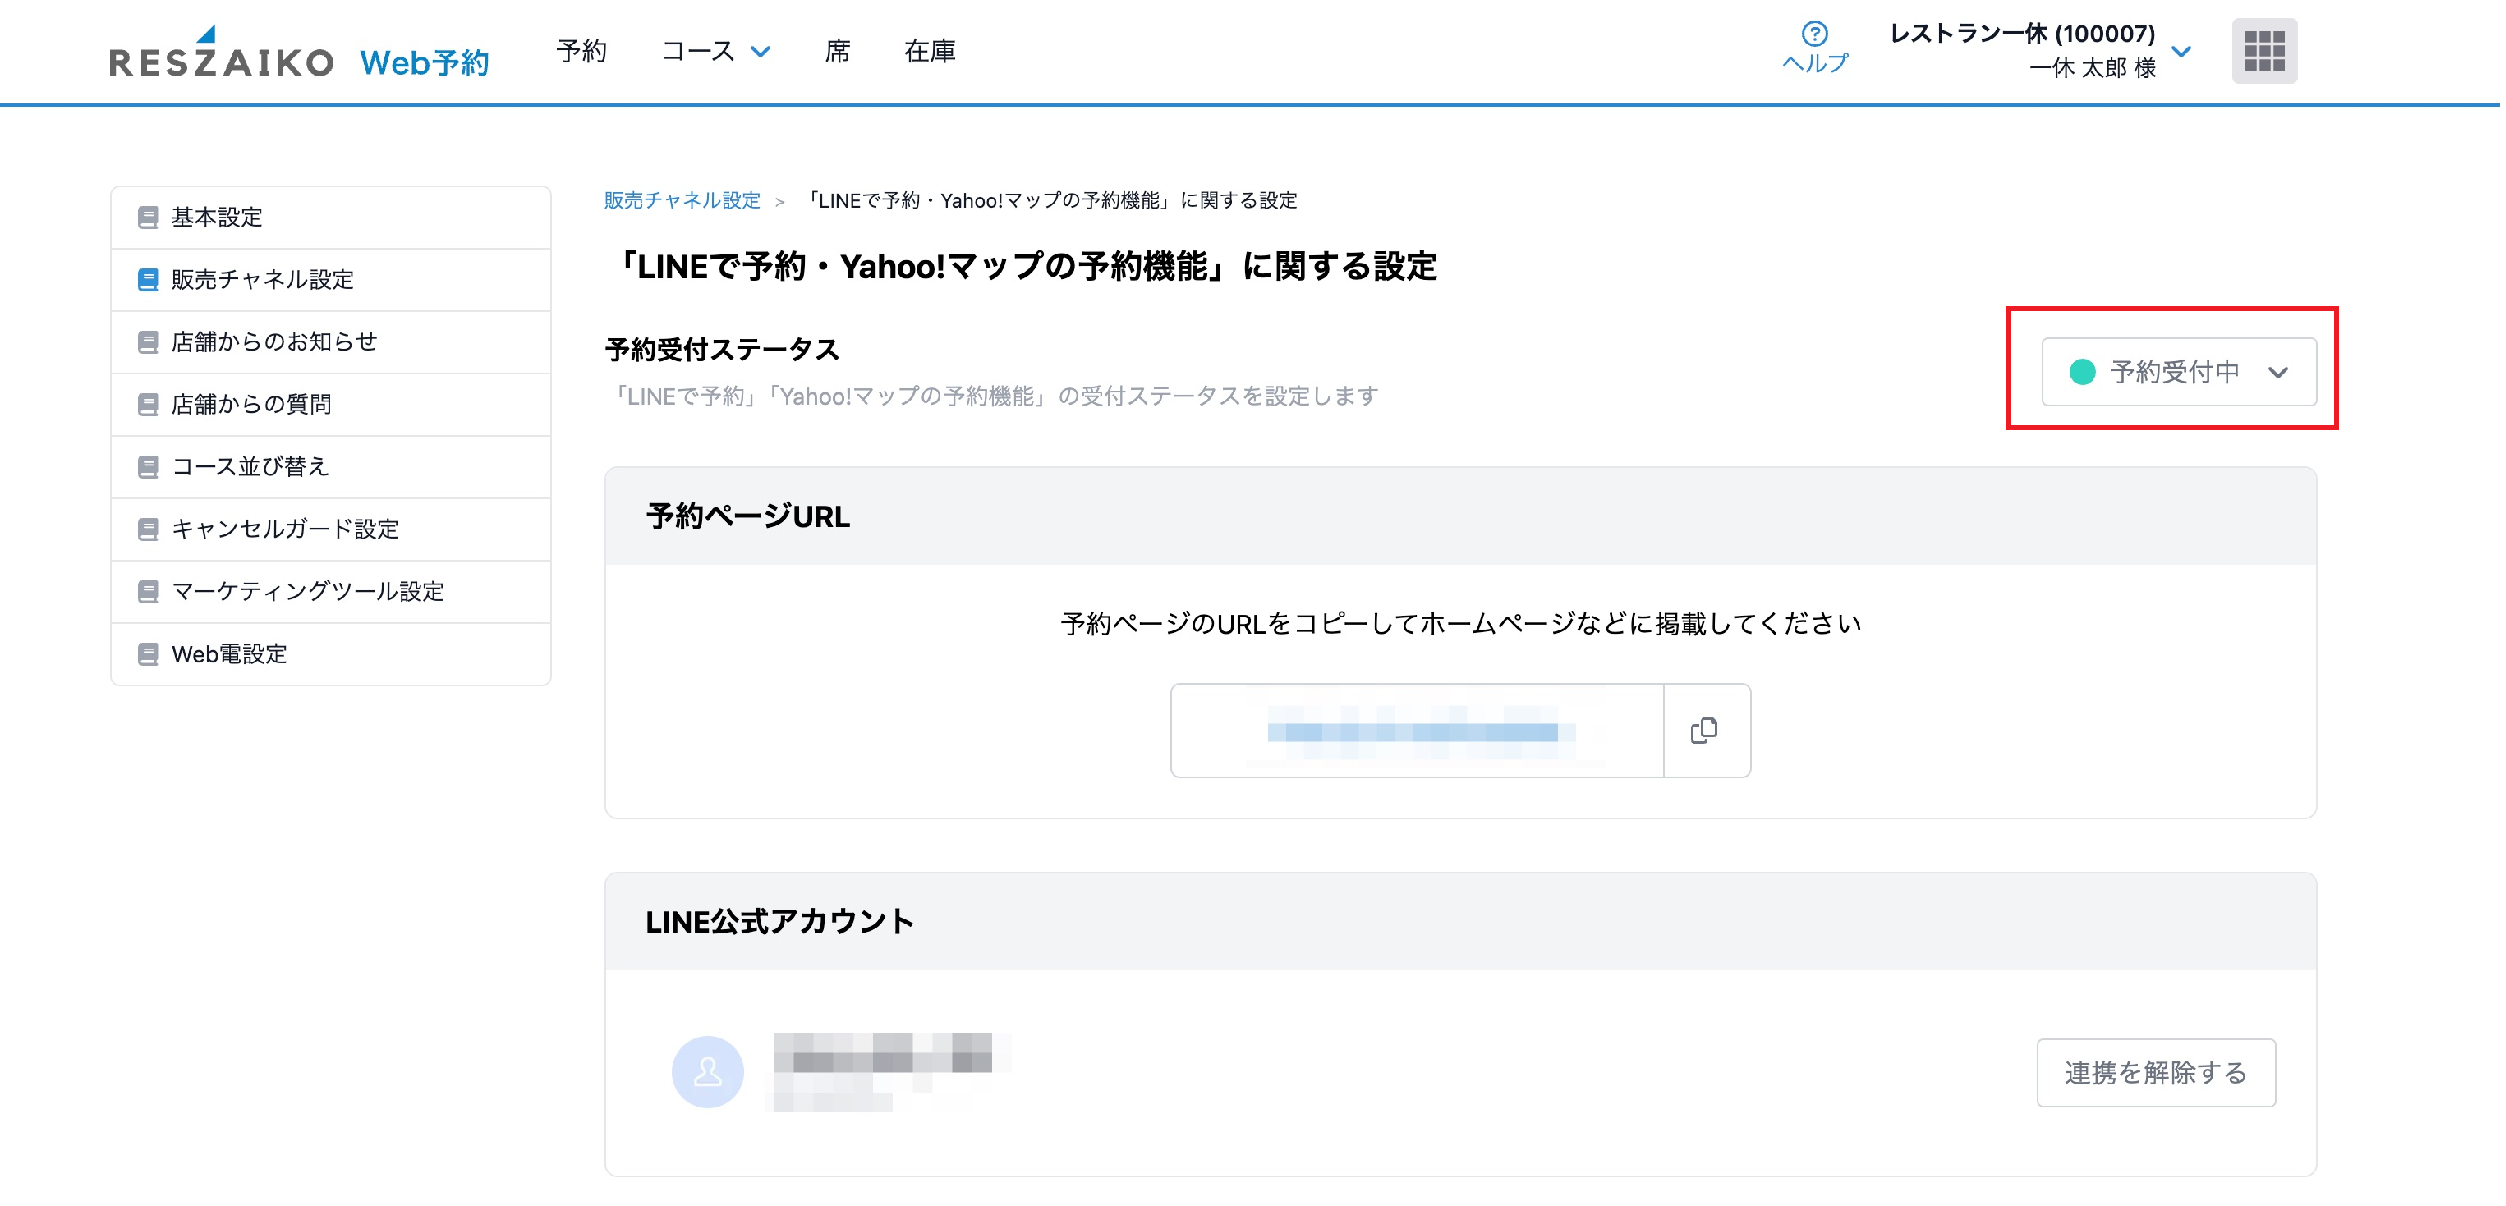2506x1206 pixels.
Task: Click the 連携を解除する button
Action: point(2155,1072)
